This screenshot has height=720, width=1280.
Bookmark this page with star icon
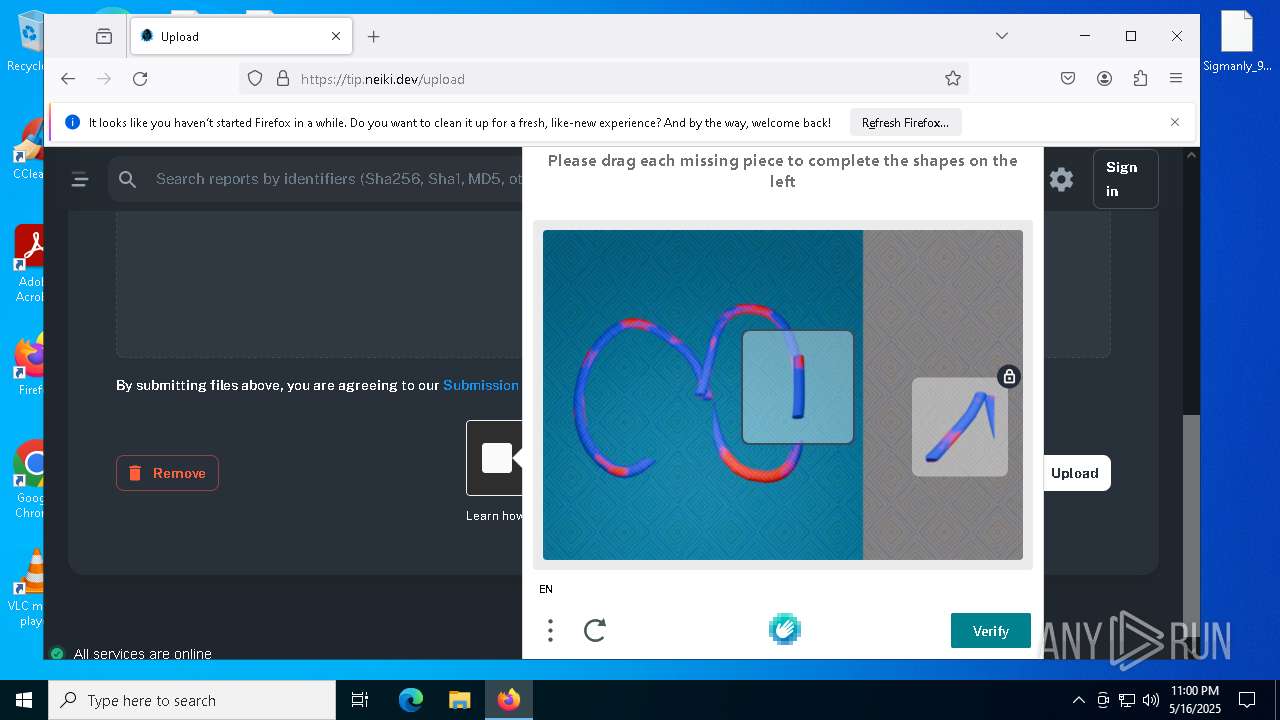point(953,78)
